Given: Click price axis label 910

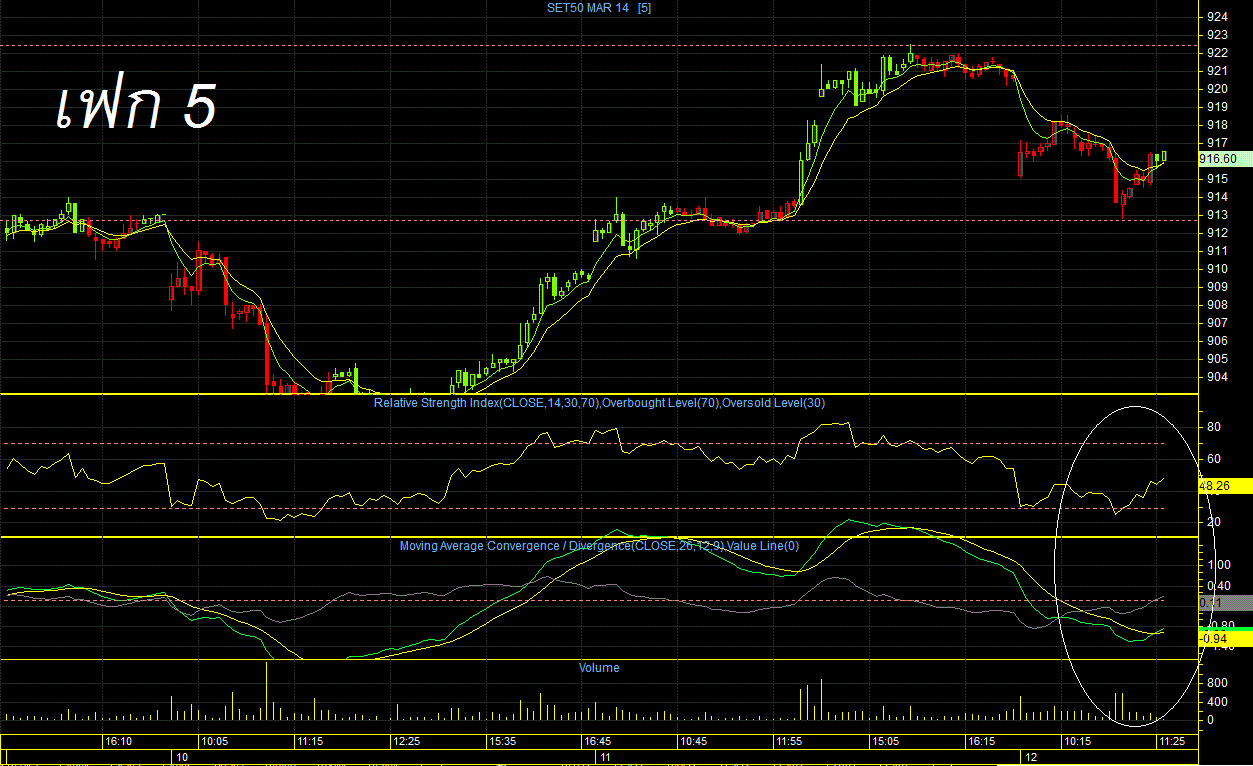Looking at the screenshot, I should [1217, 269].
